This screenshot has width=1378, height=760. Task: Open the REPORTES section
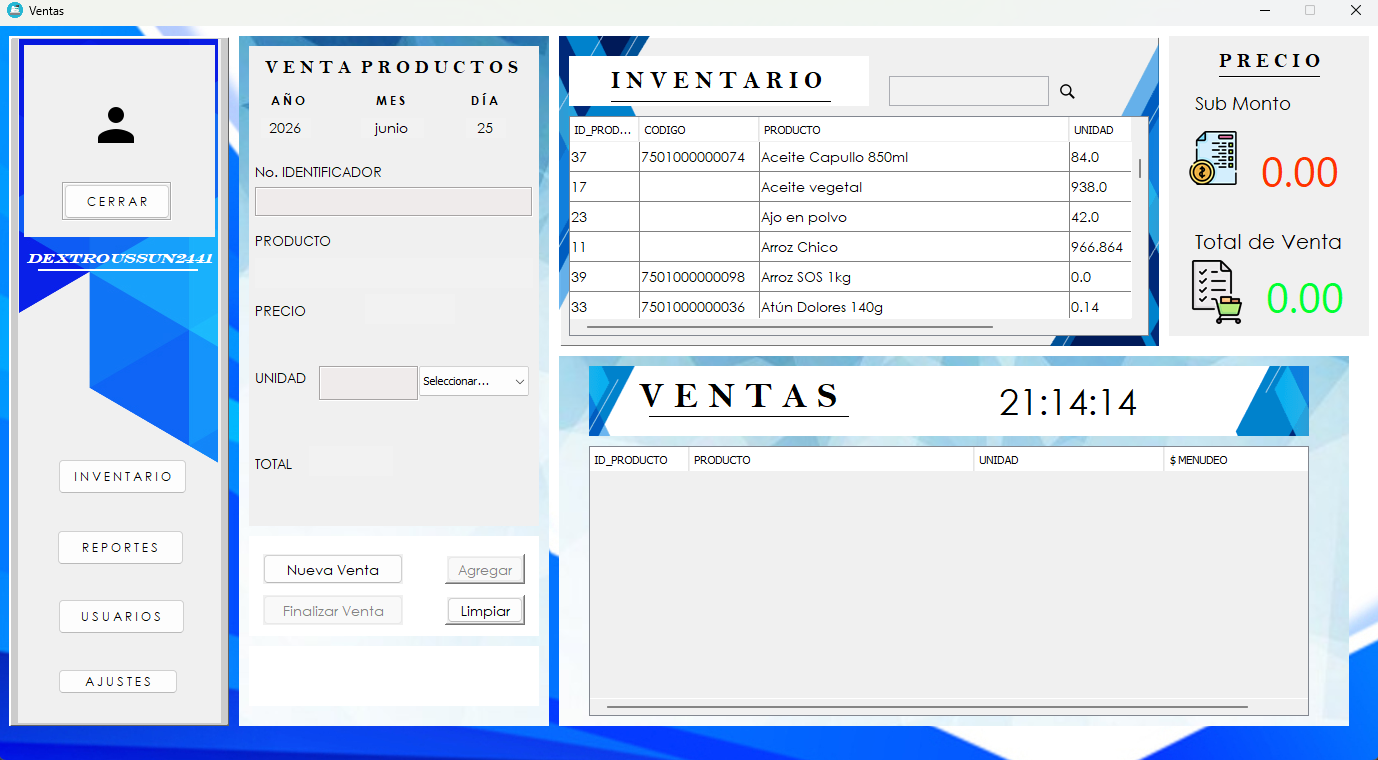120,548
